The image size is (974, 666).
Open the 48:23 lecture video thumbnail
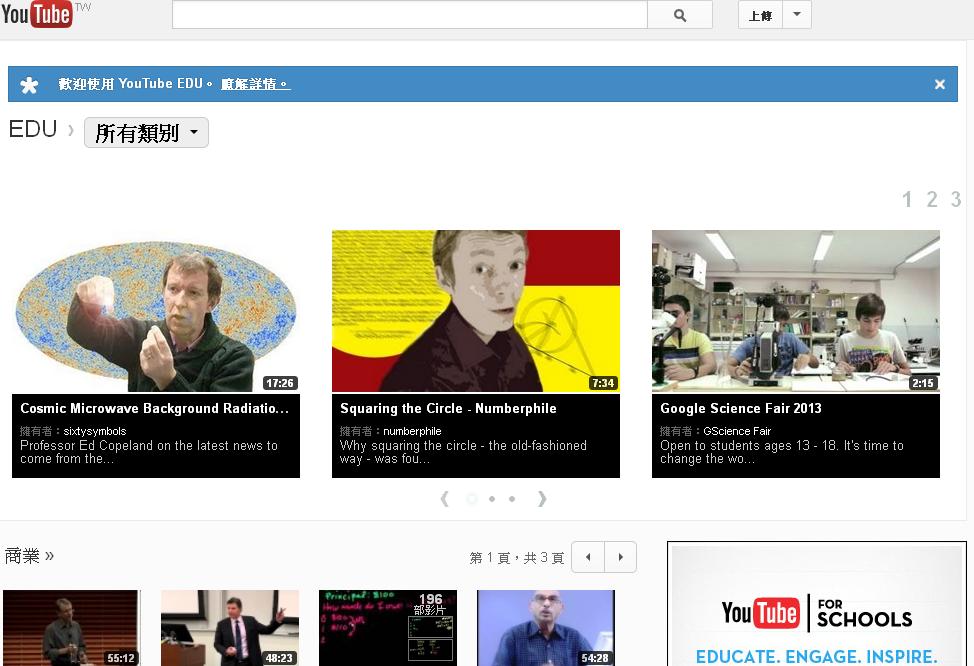(230, 627)
